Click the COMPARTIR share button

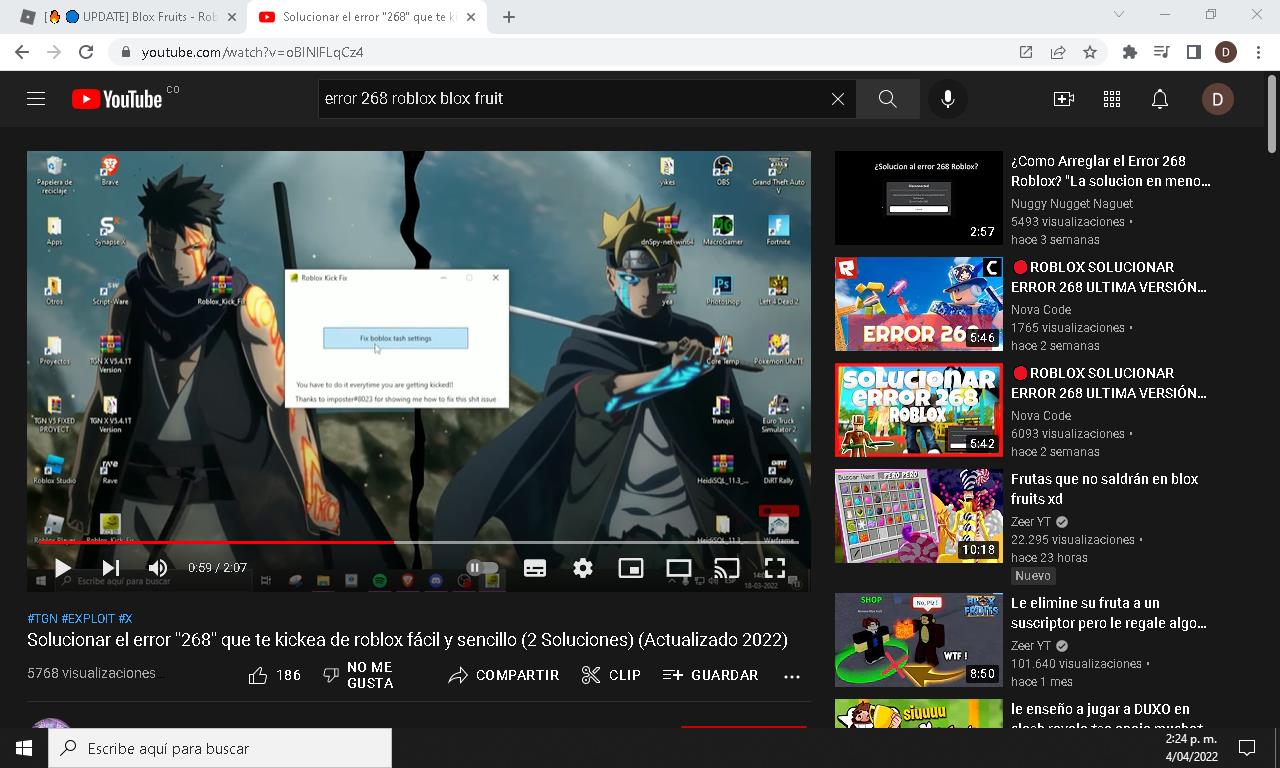tap(504, 675)
